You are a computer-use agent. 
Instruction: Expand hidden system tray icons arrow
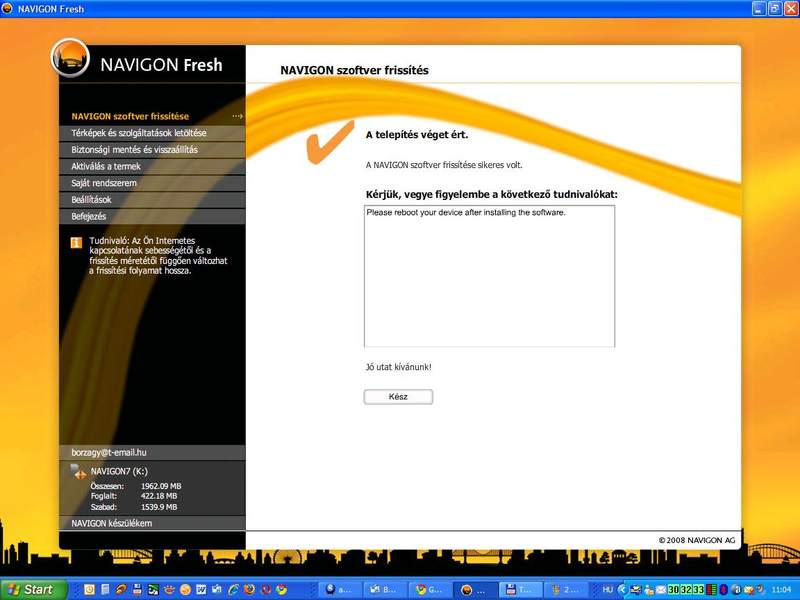point(622,589)
